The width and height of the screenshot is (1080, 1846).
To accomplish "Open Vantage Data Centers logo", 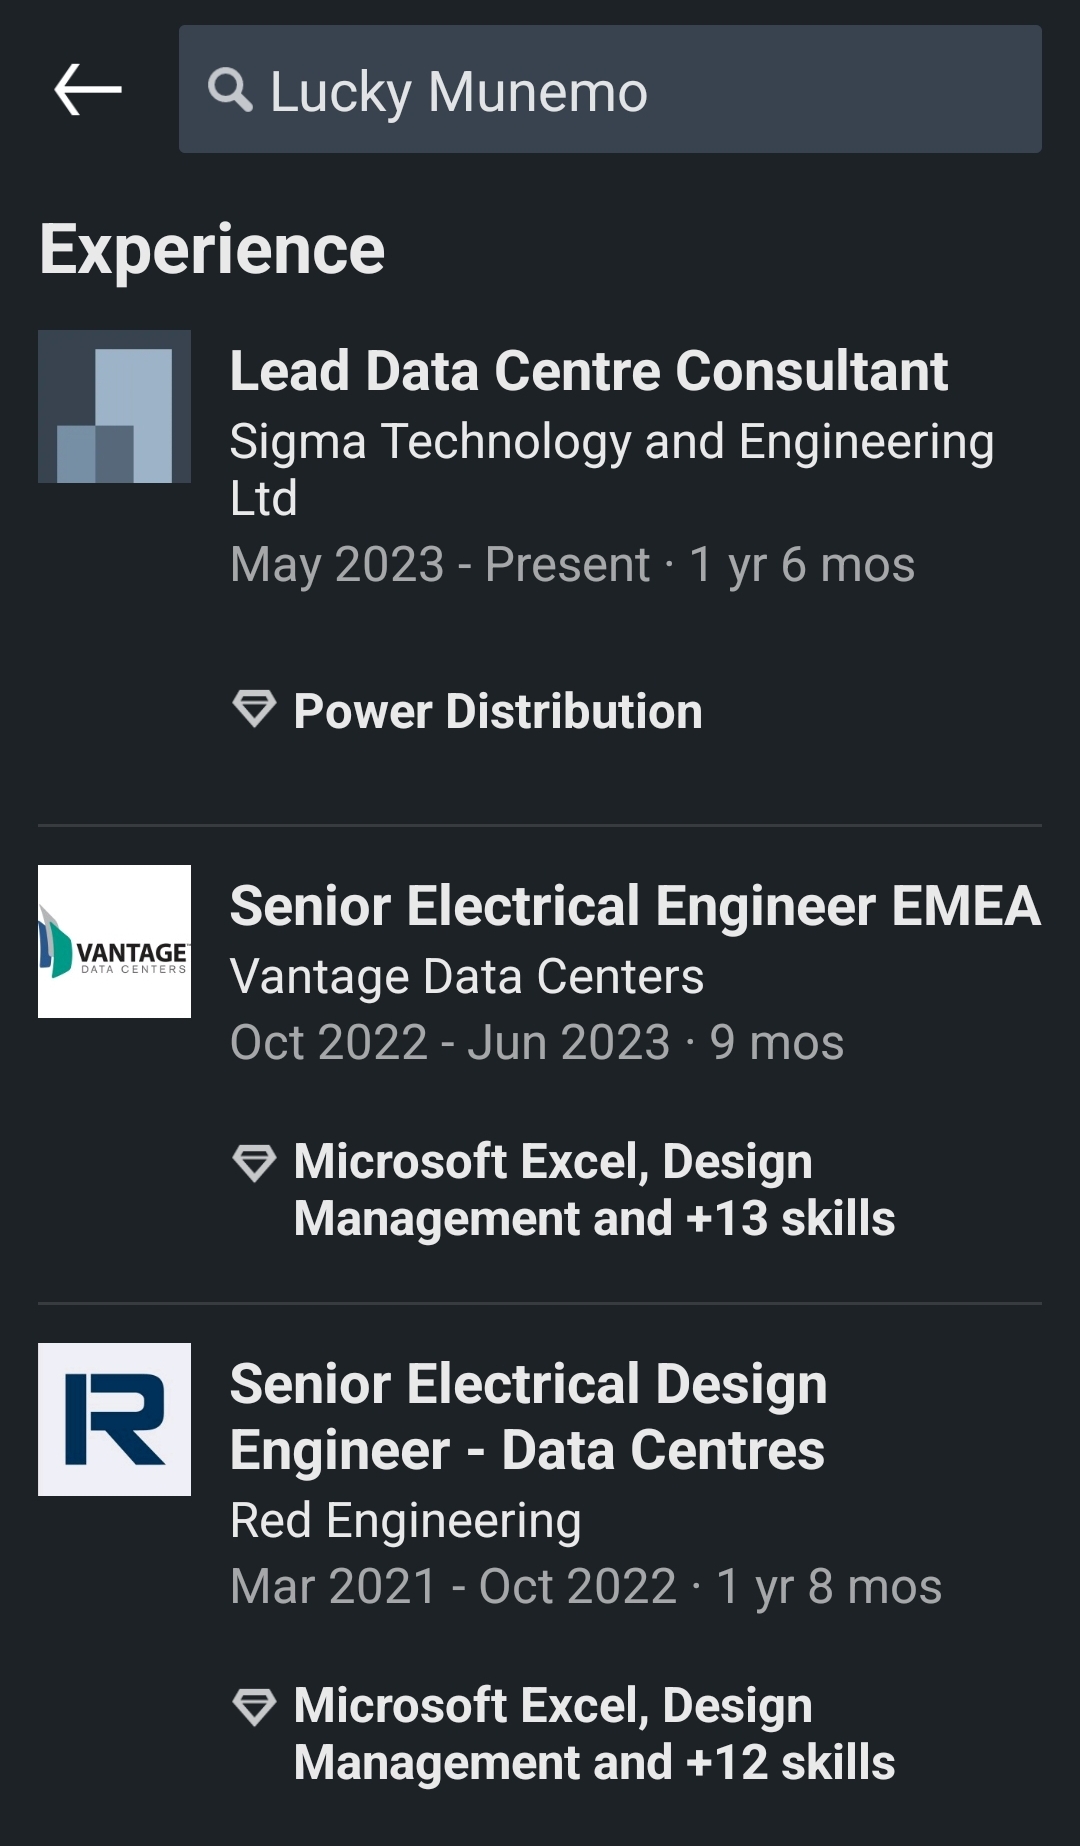I will (114, 941).
